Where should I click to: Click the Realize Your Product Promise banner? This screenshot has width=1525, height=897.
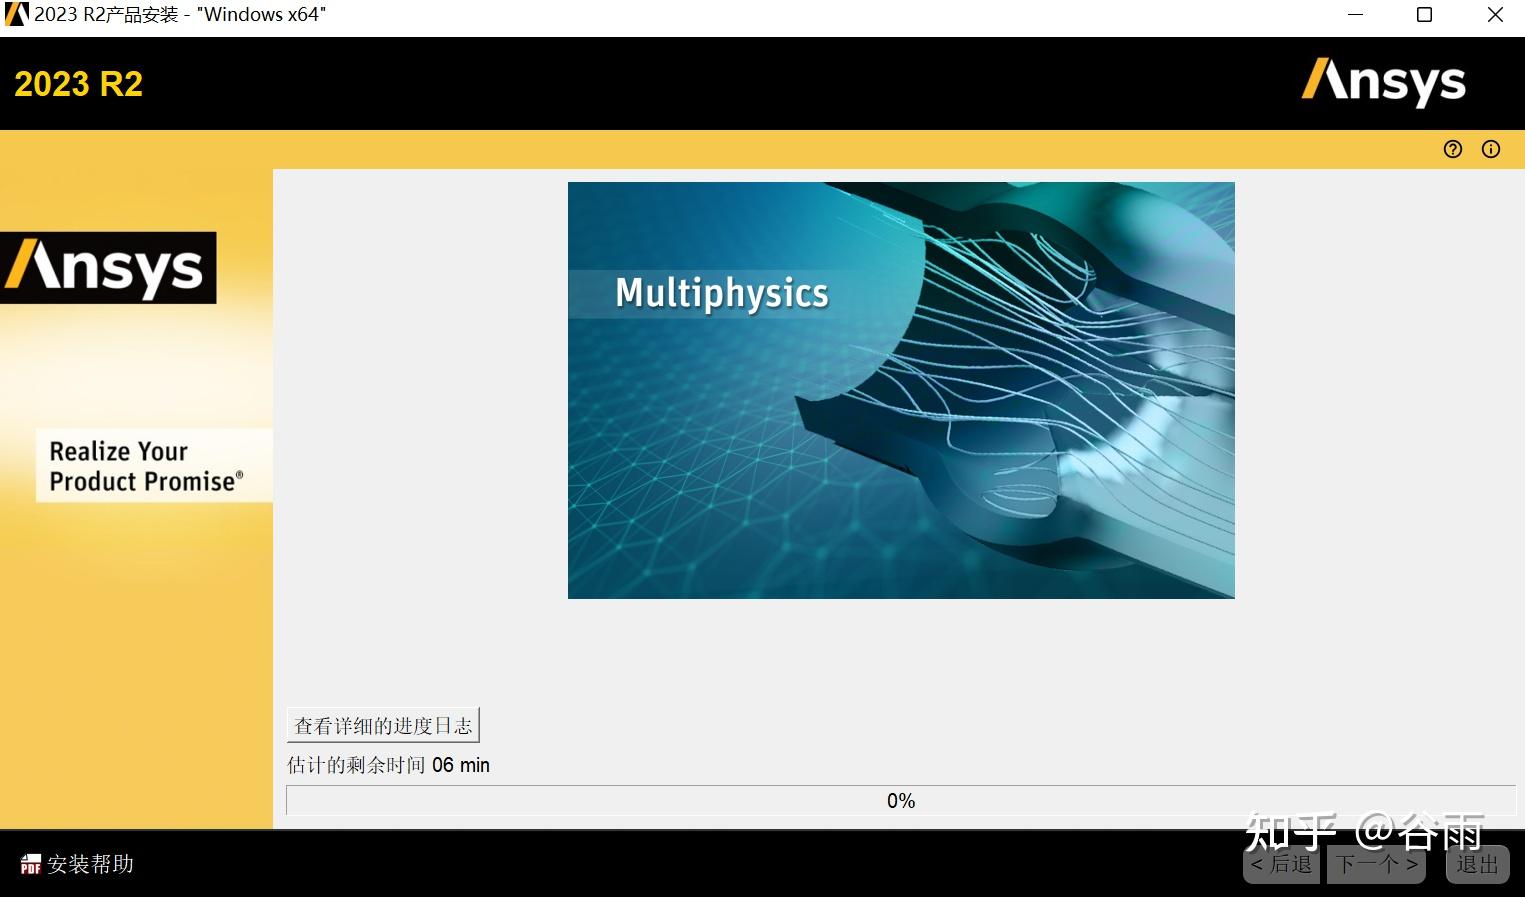click(x=152, y=464)
